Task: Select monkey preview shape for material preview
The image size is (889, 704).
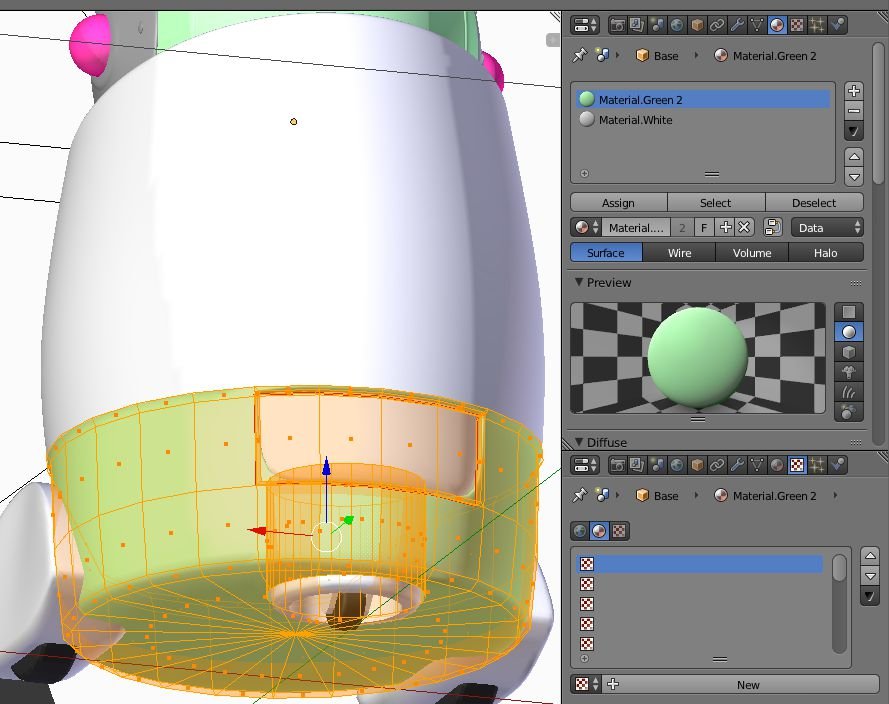Action: tap(849, 372)
